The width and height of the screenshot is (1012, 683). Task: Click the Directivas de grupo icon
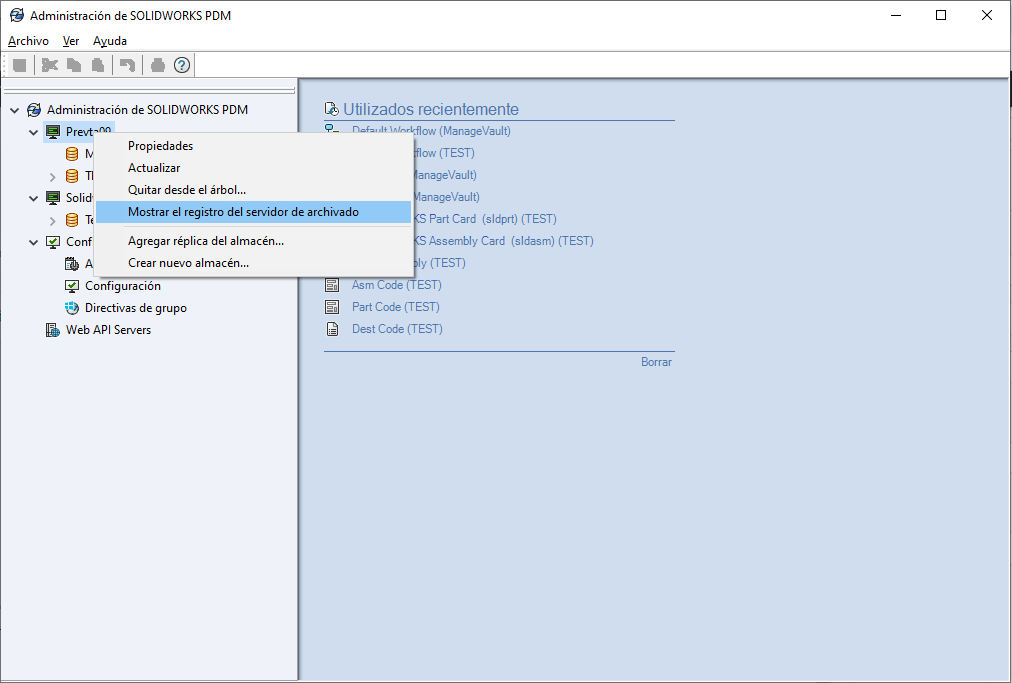72,308
